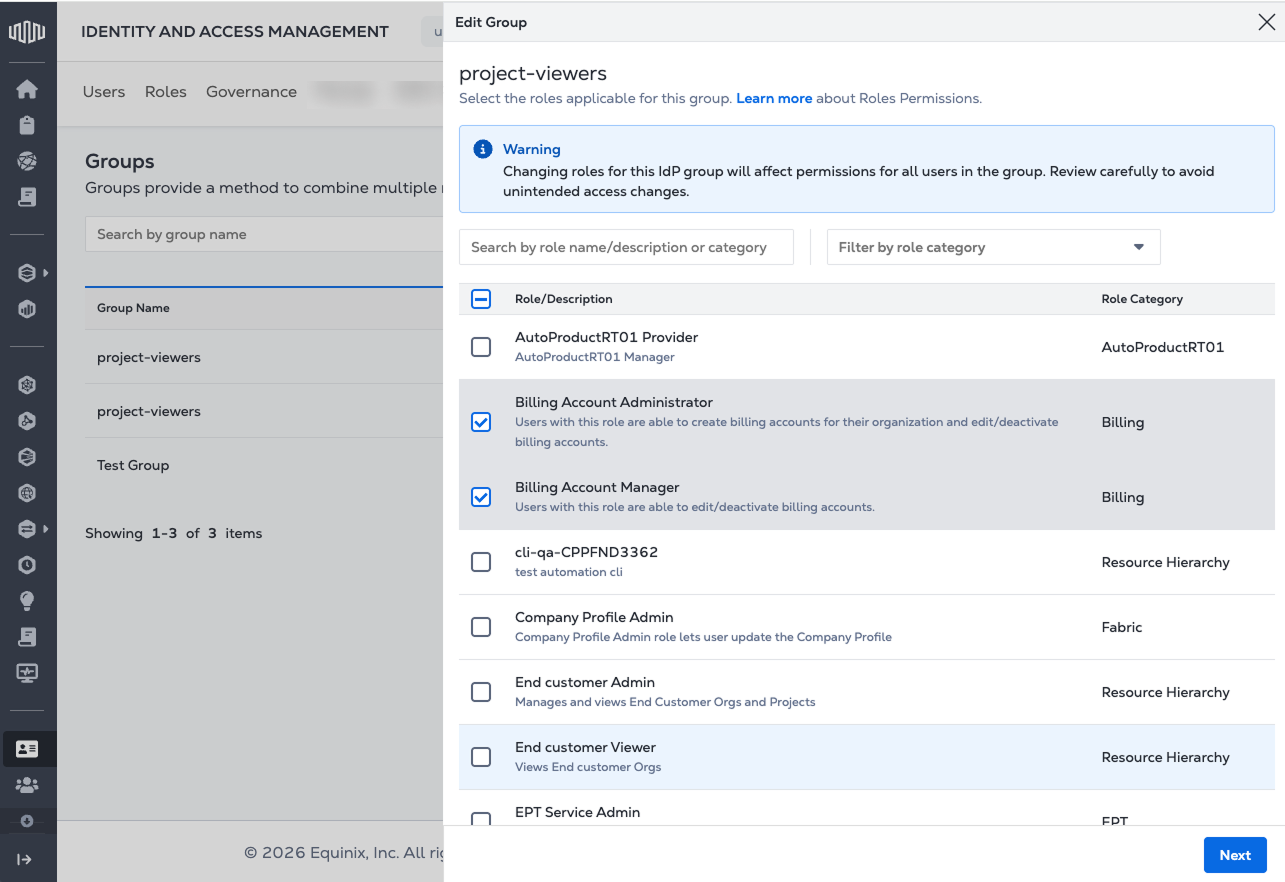Switch to the Roles tab
Viewport: 1285px width, 882px height.
pos(165,92)
